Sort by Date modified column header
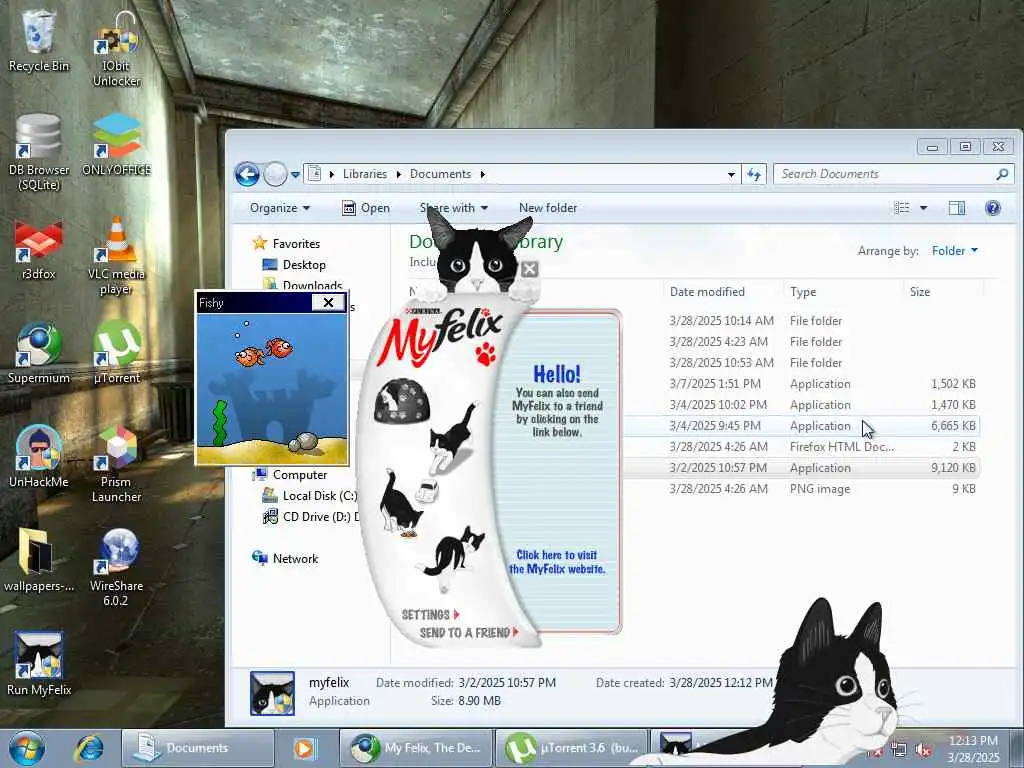1024x768 pixels. pos(707,292)
